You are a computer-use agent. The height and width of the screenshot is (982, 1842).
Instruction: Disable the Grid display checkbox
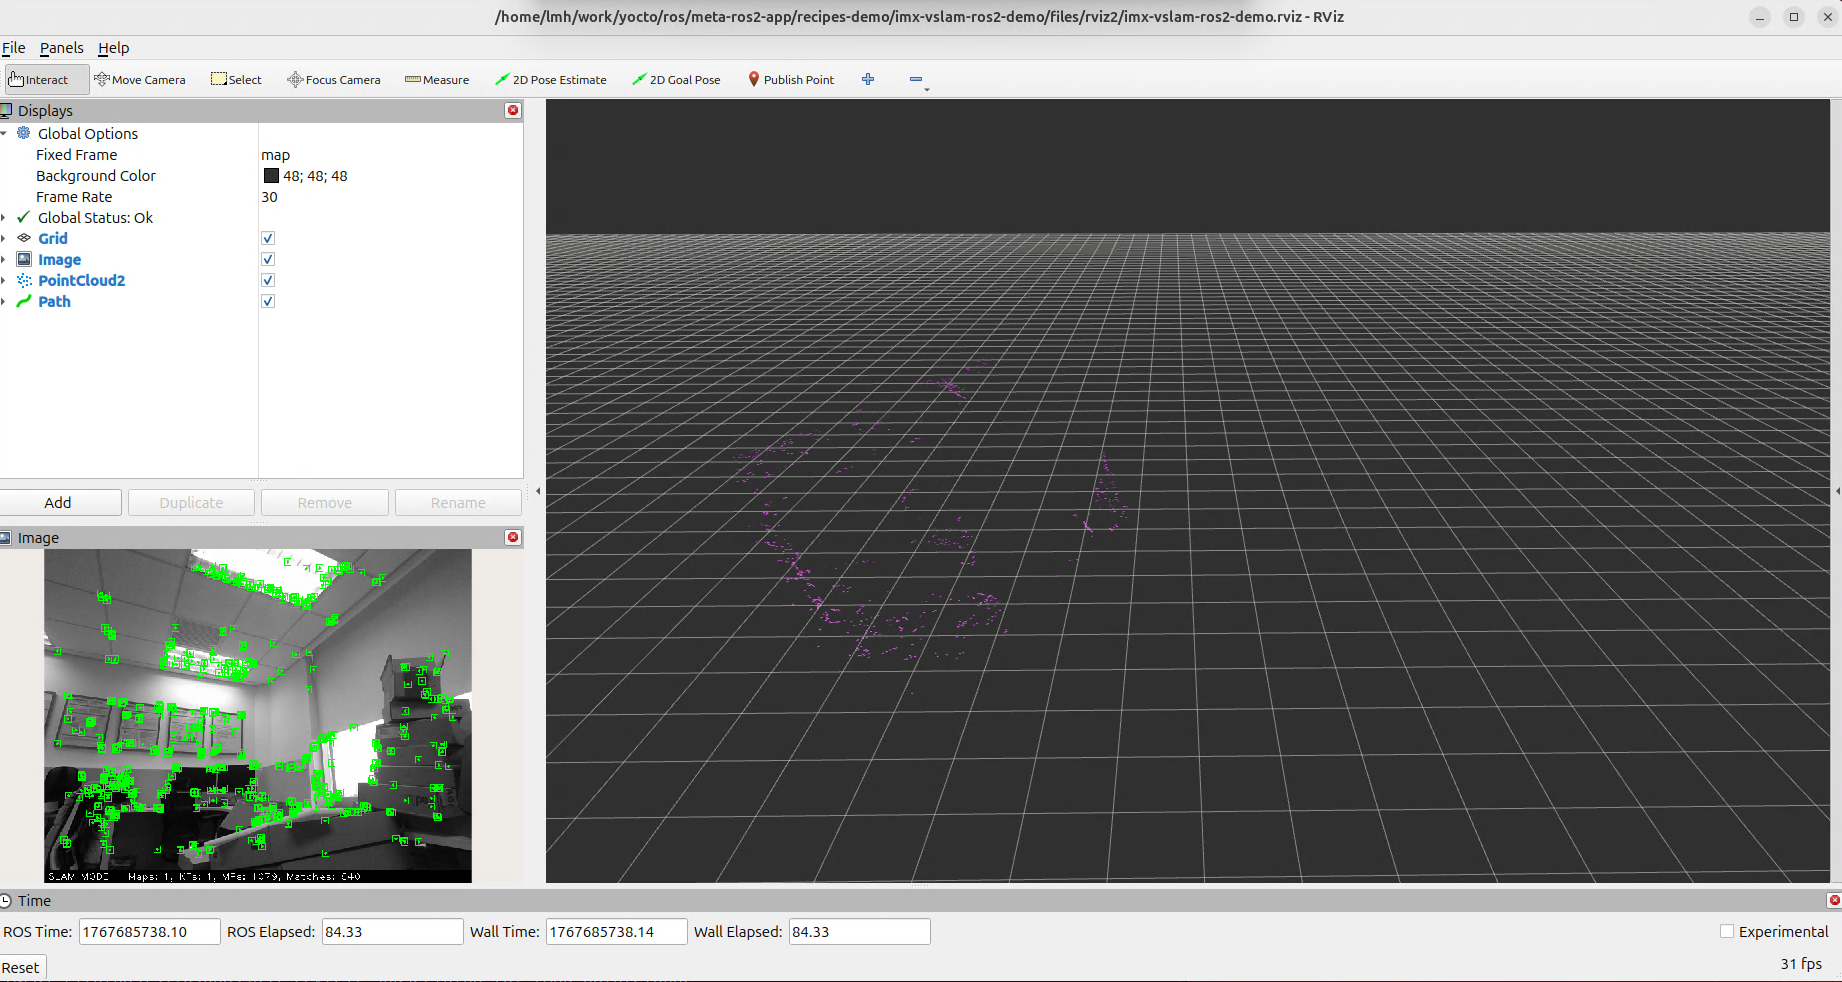click(x=268, y=239)
